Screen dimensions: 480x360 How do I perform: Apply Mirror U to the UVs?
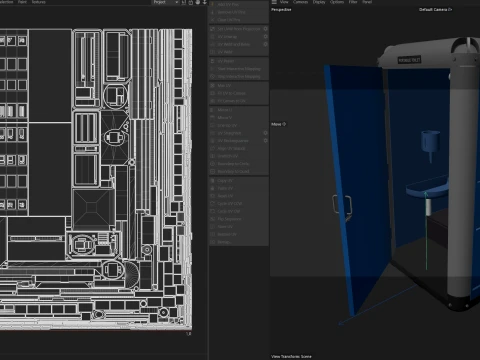(239, 110)
